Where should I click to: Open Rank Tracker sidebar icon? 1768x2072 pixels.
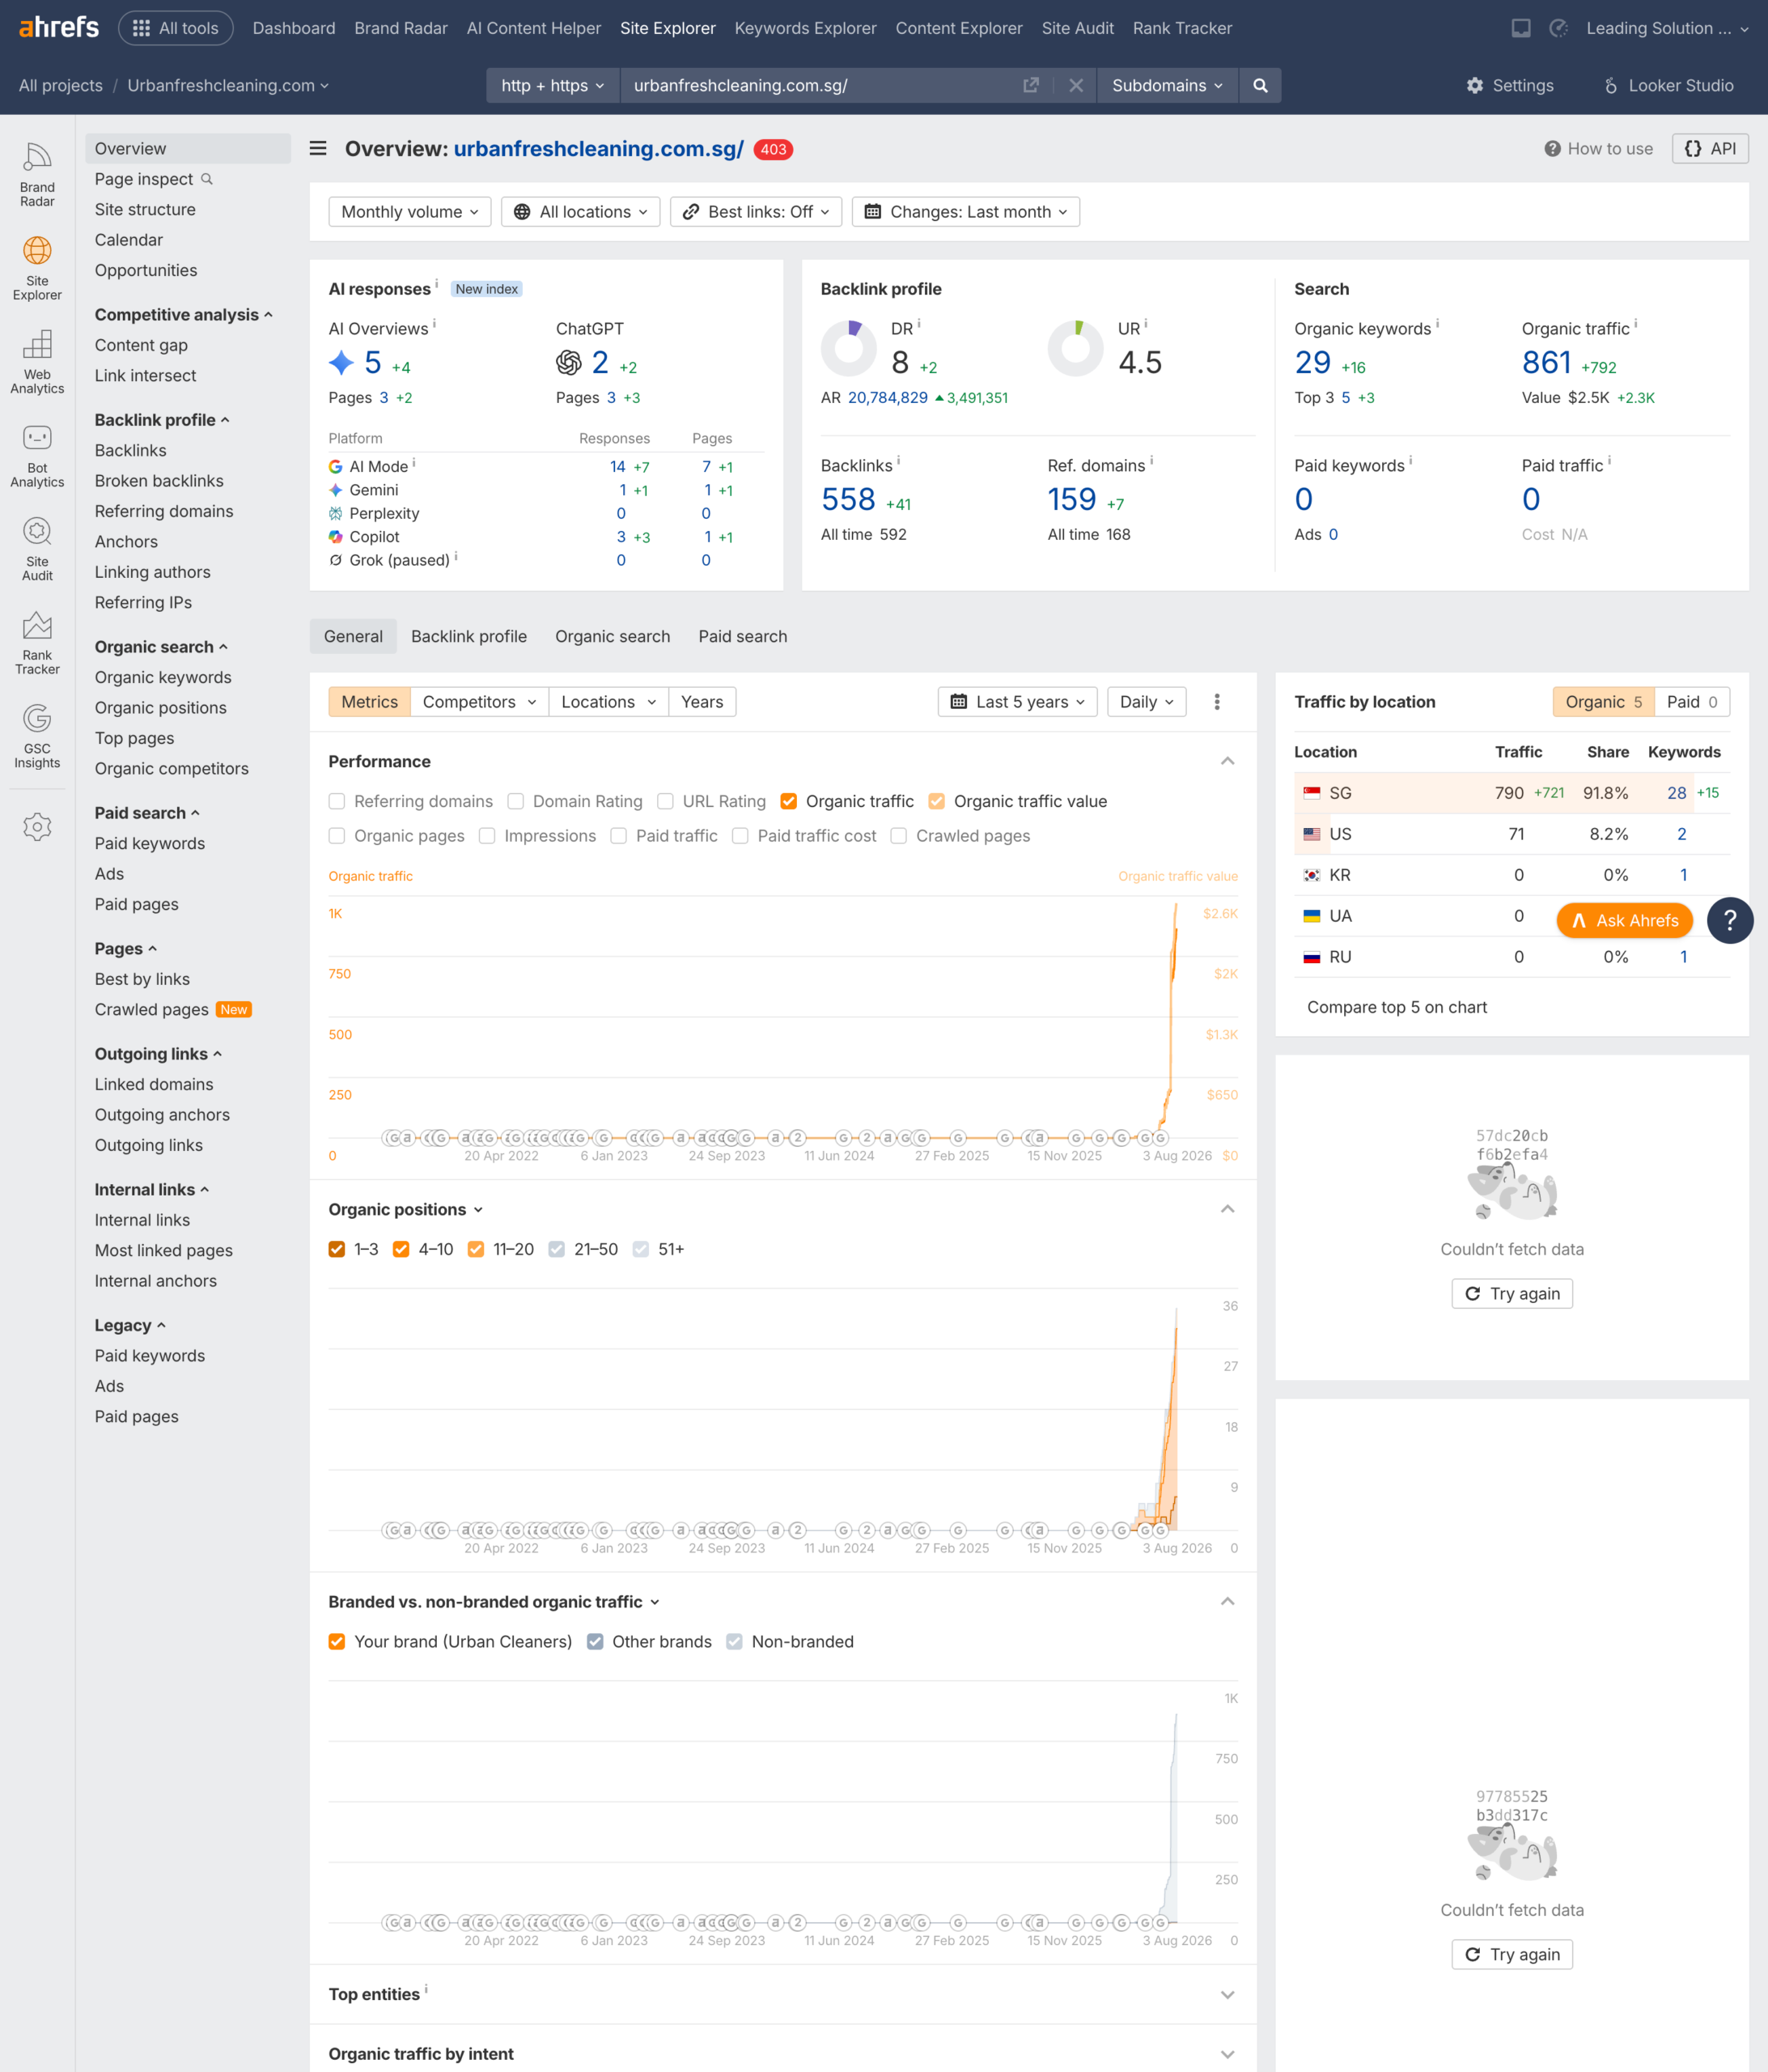37,643
